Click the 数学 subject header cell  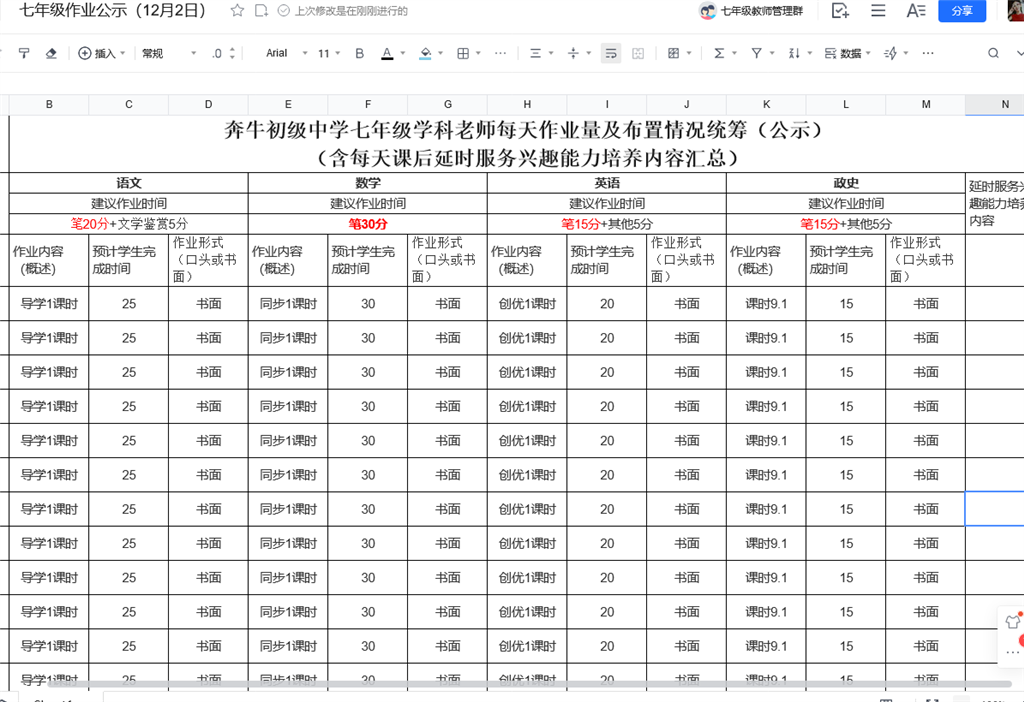coord(368,183)
